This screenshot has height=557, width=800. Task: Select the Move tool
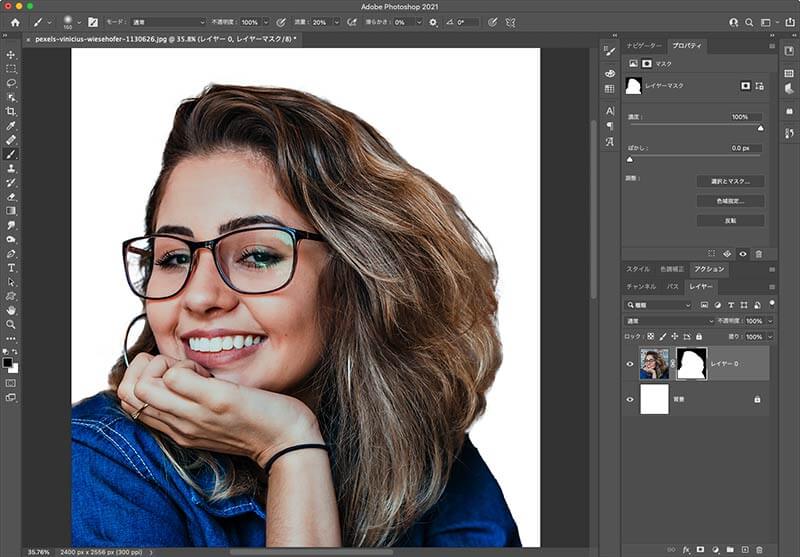[x=11, y=55]
